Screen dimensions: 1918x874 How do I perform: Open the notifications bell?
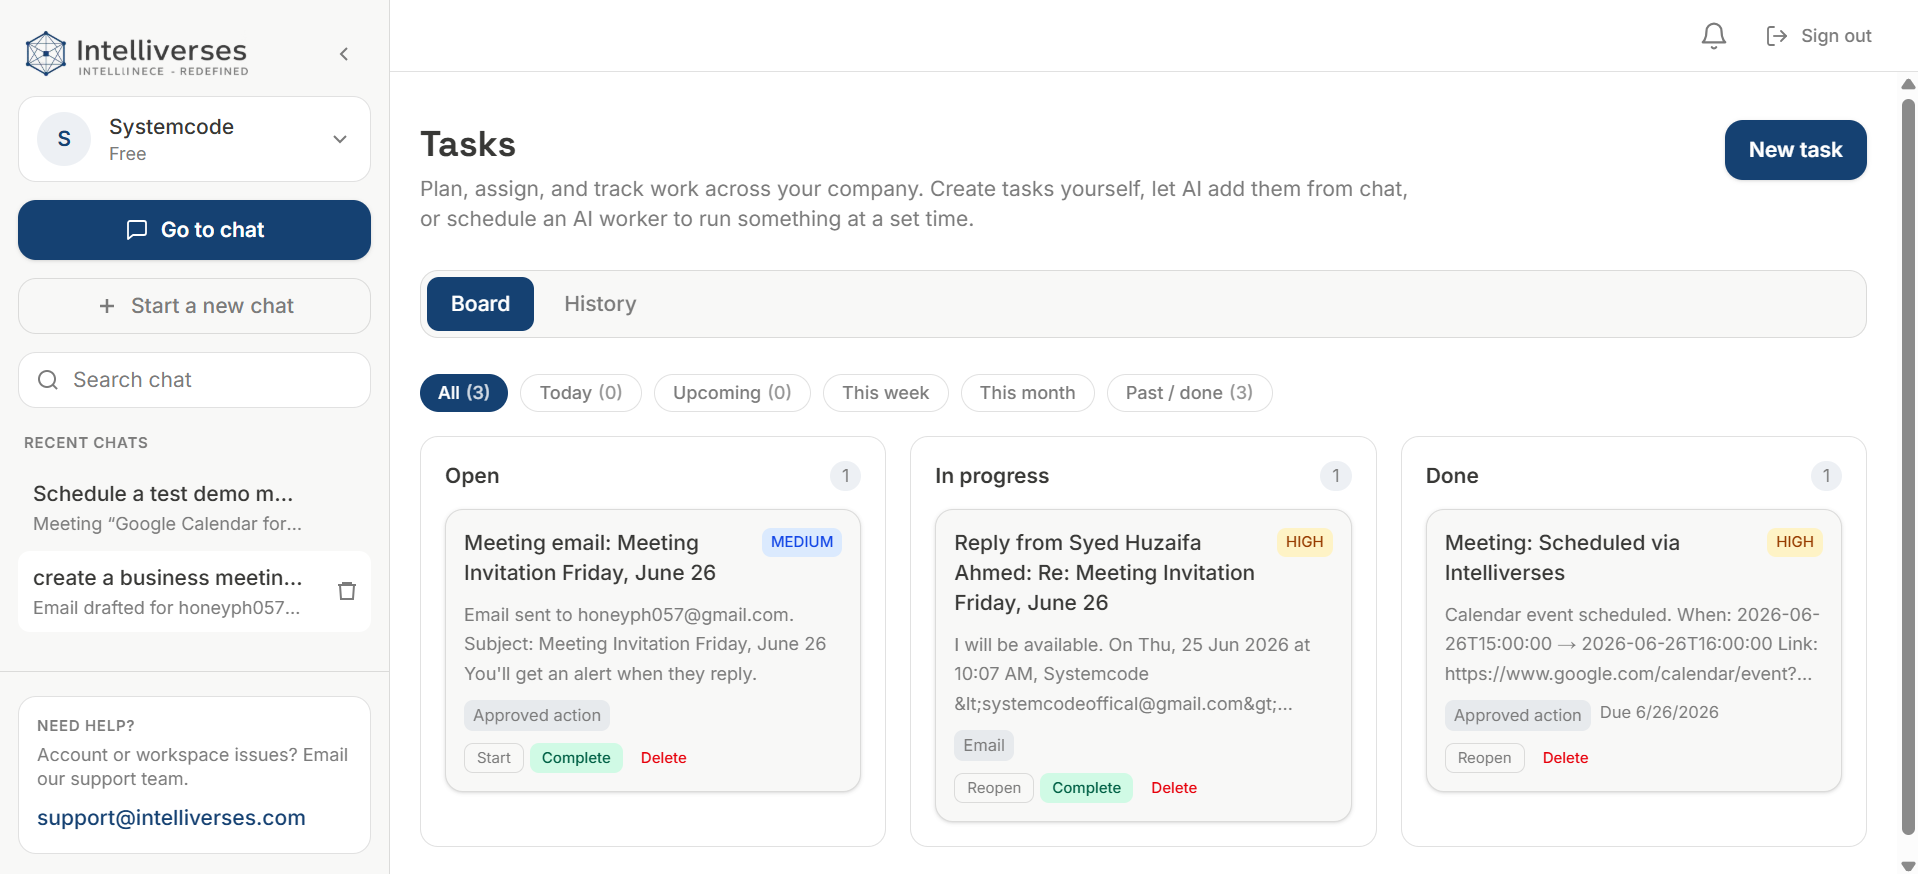1714,36
